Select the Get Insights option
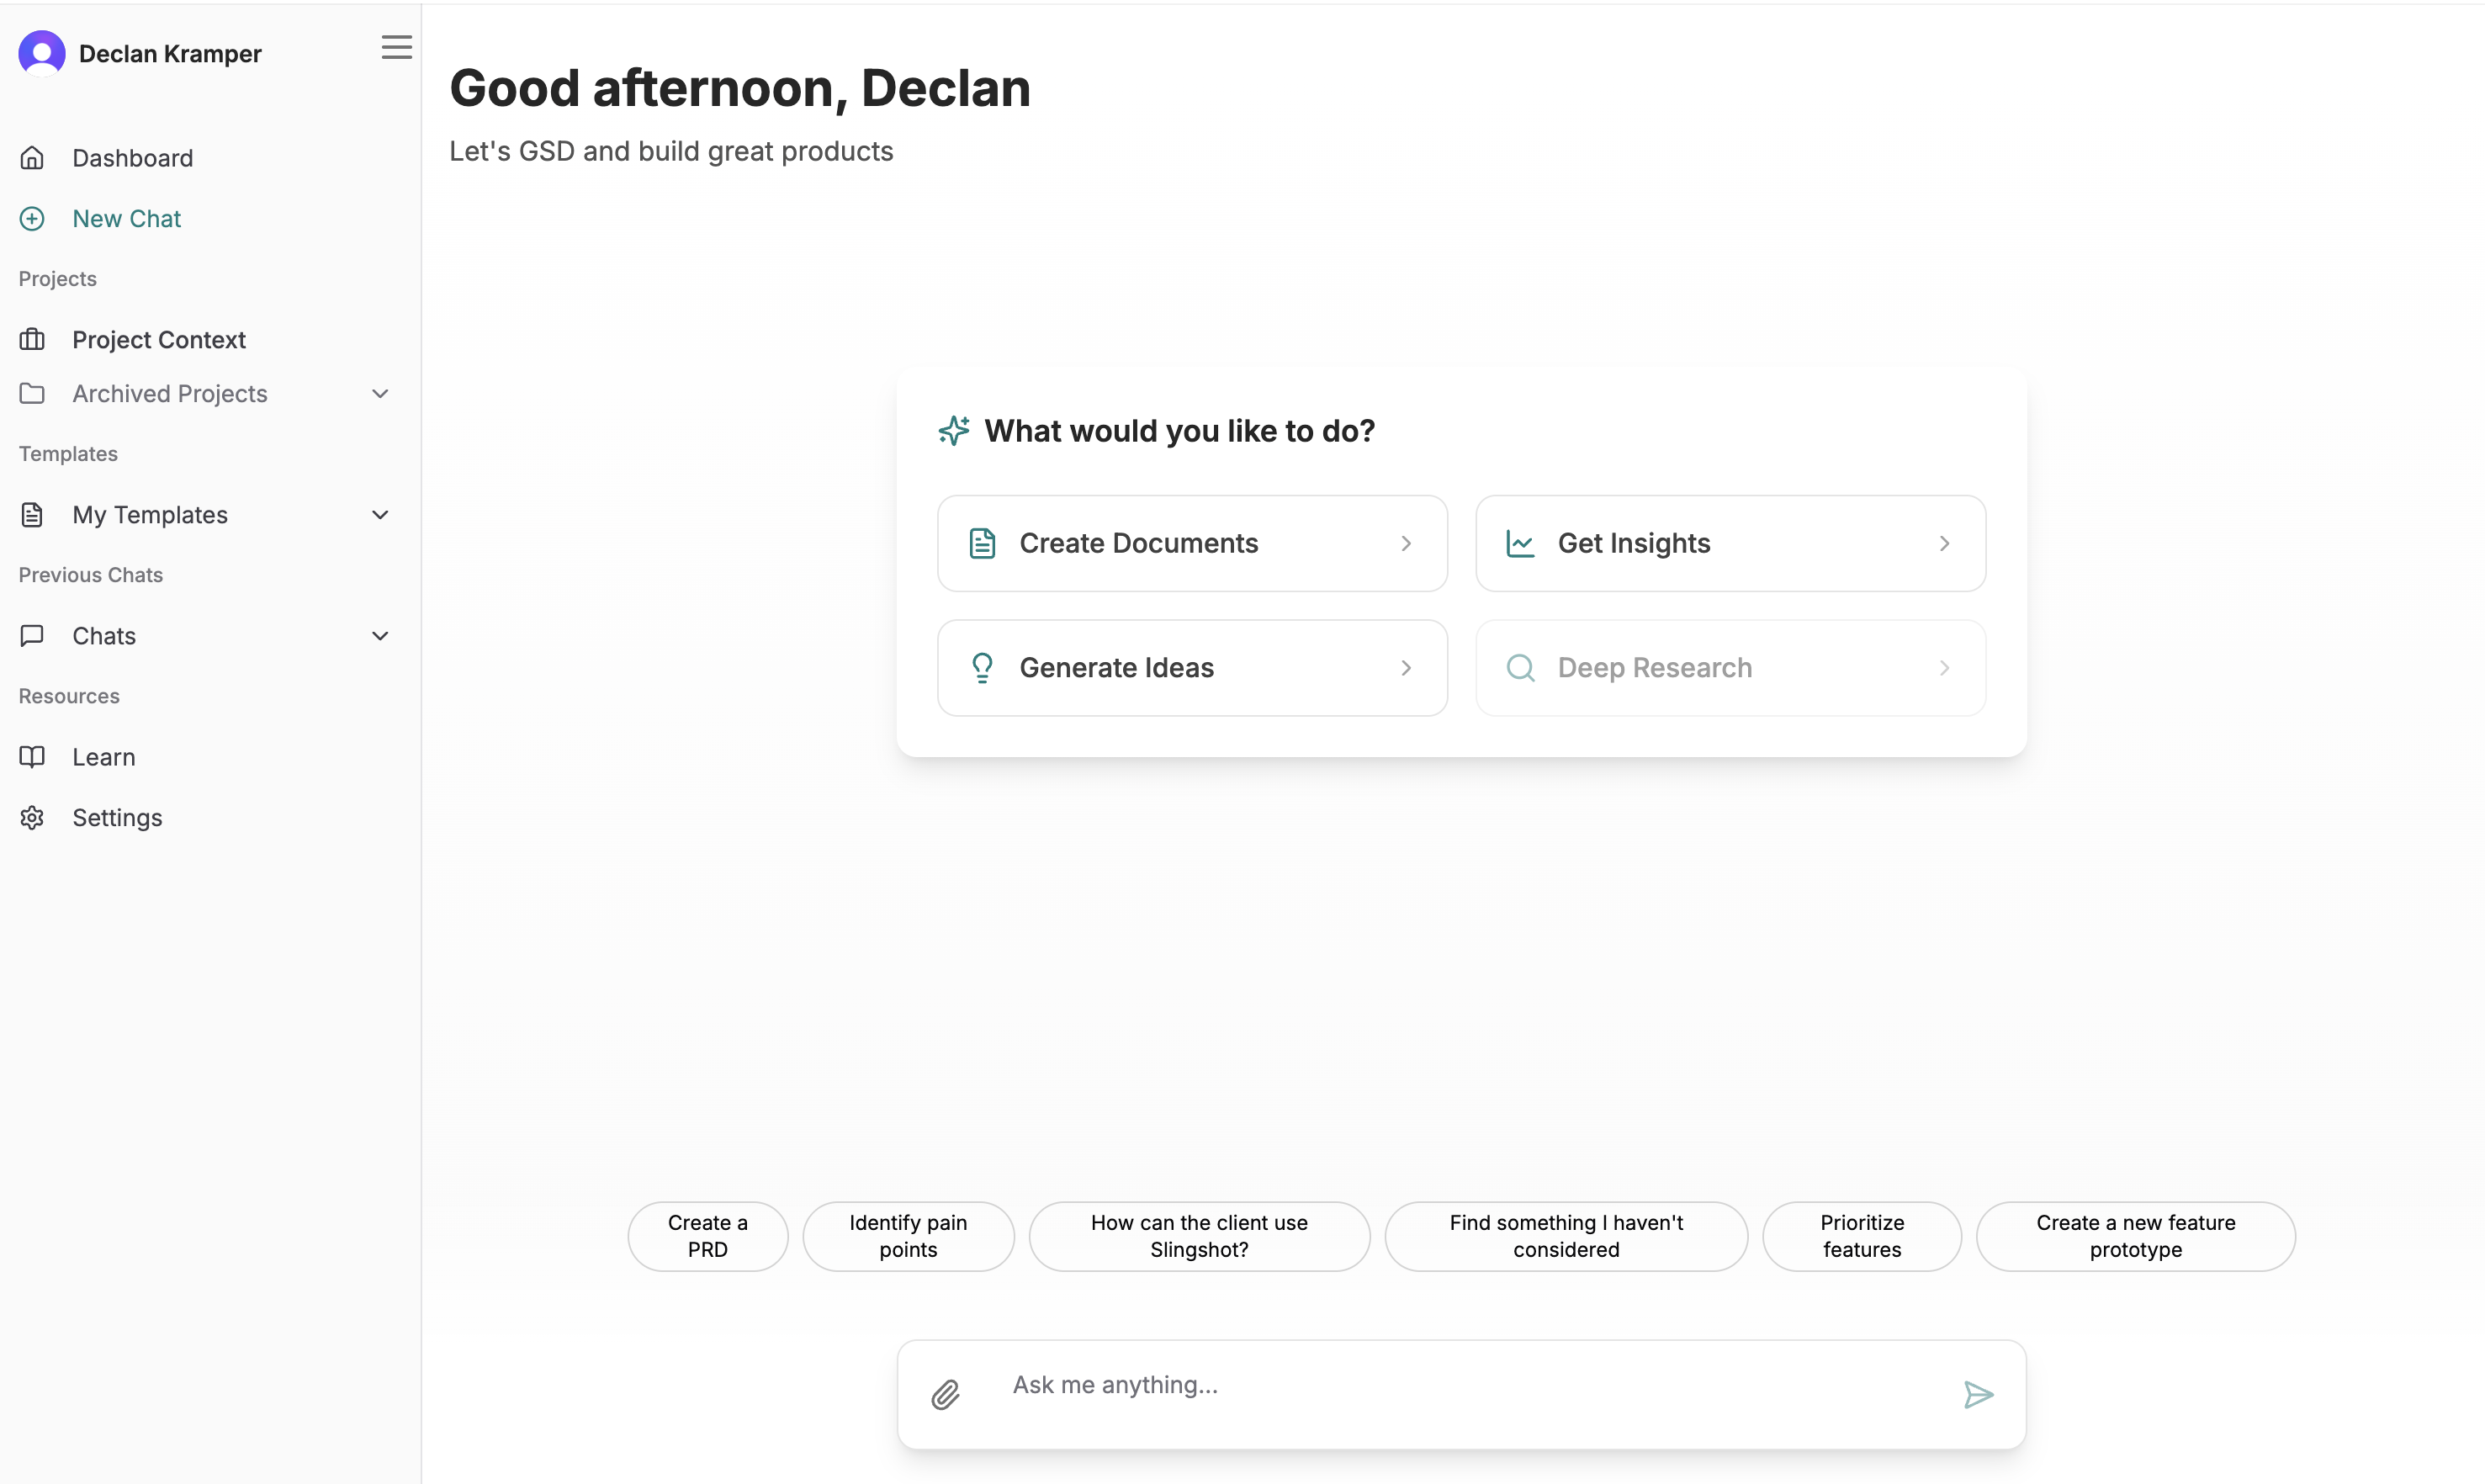 1730,543
